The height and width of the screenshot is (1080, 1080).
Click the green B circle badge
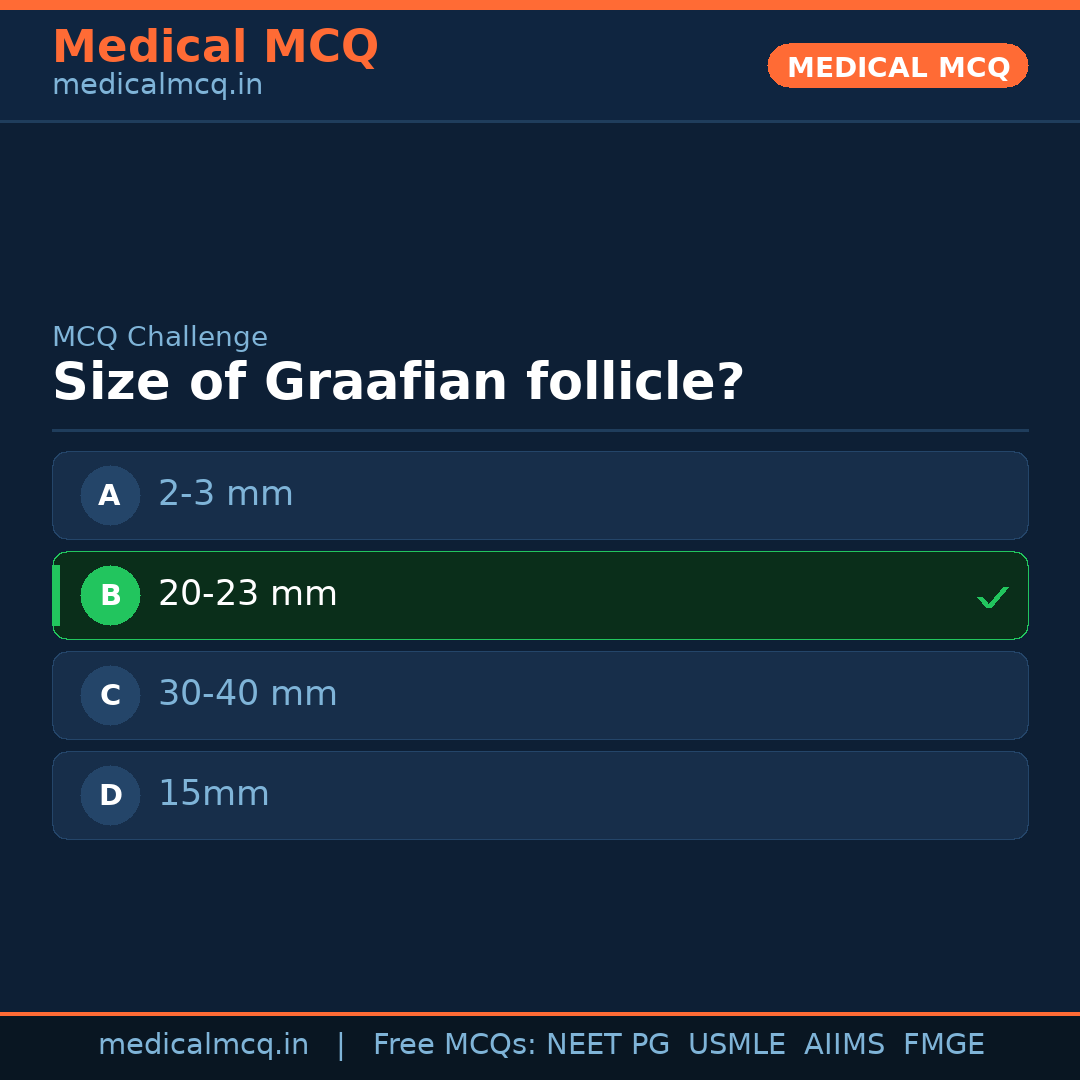click(110, 595)
